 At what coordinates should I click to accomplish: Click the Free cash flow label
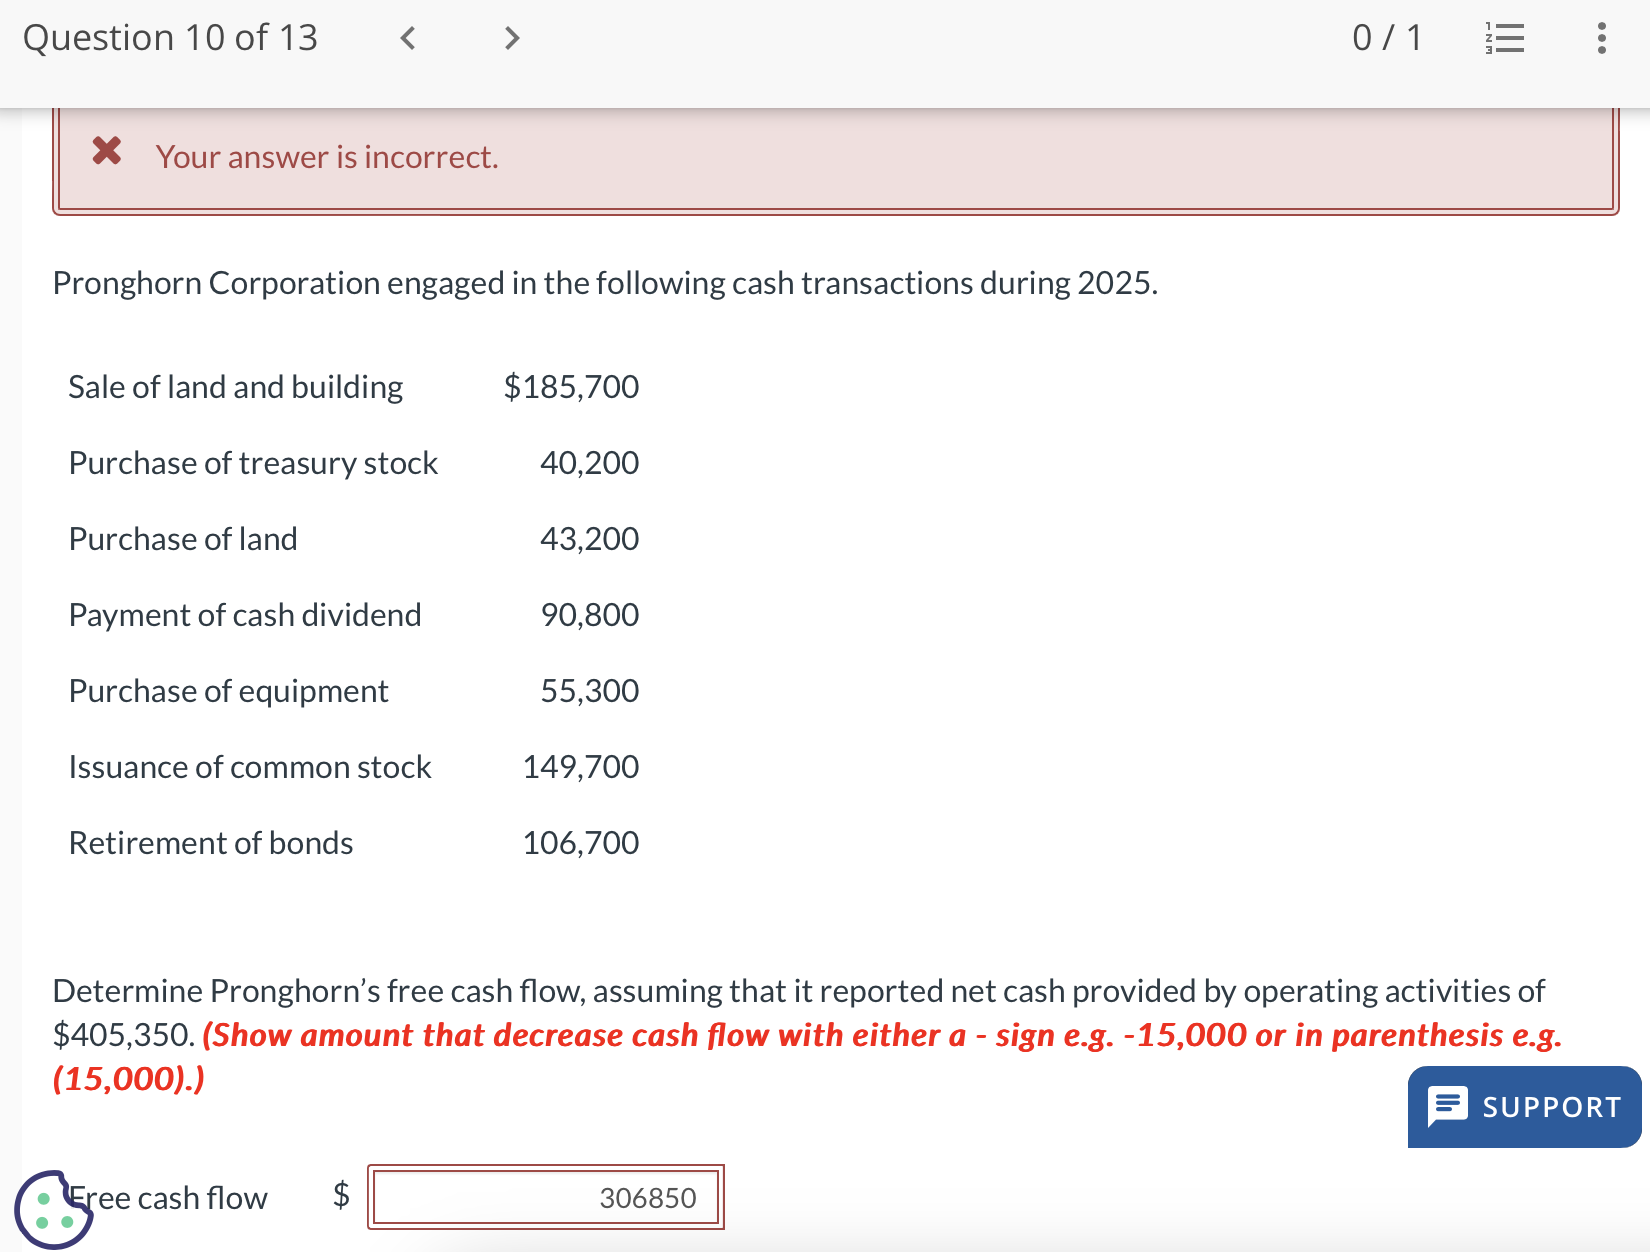tap(168, 1197)
